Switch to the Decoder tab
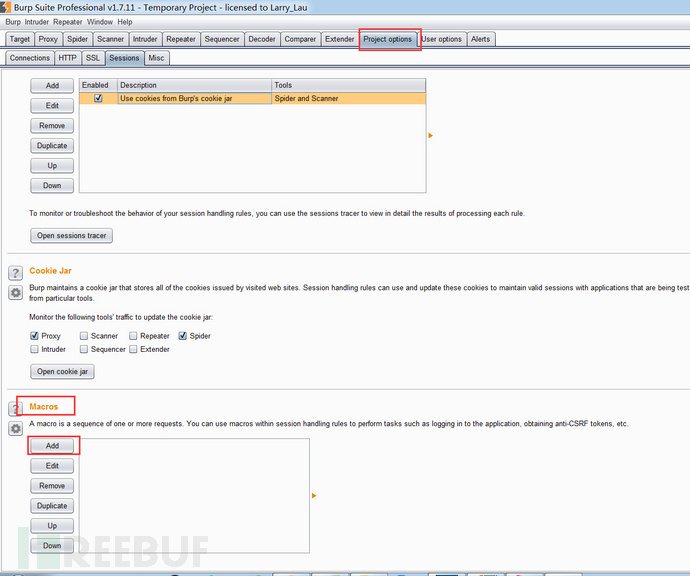 point(262,39)
